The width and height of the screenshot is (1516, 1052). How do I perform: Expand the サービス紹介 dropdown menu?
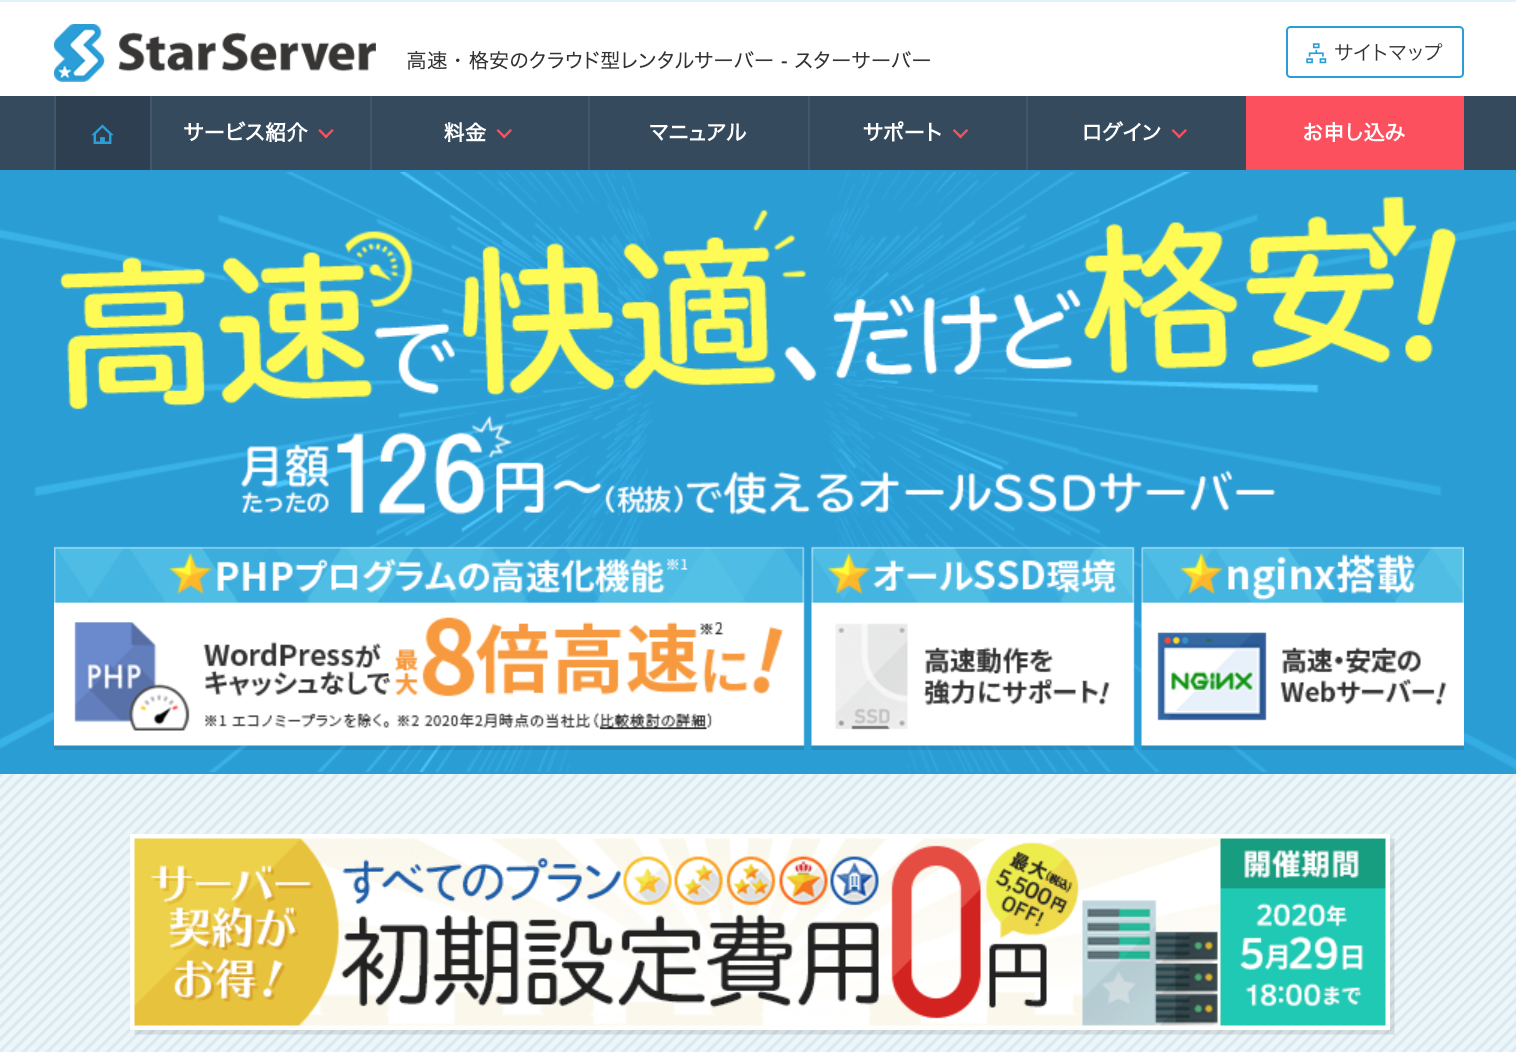click(259, 133)
